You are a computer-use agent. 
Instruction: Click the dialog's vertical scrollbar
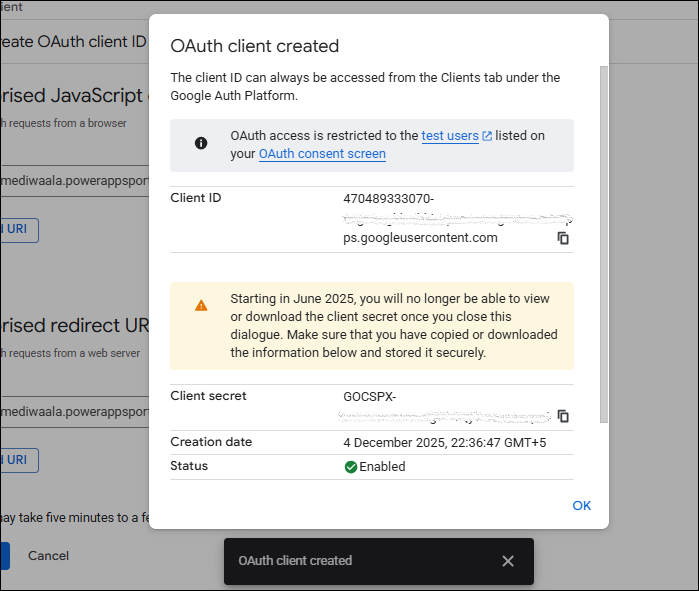point(604,244)
